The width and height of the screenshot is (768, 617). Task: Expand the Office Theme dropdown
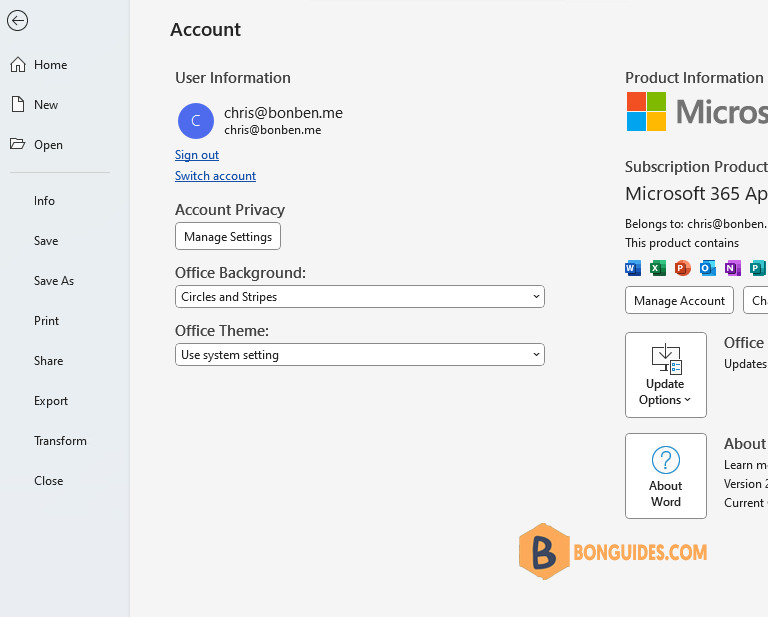tap(360, 355)
